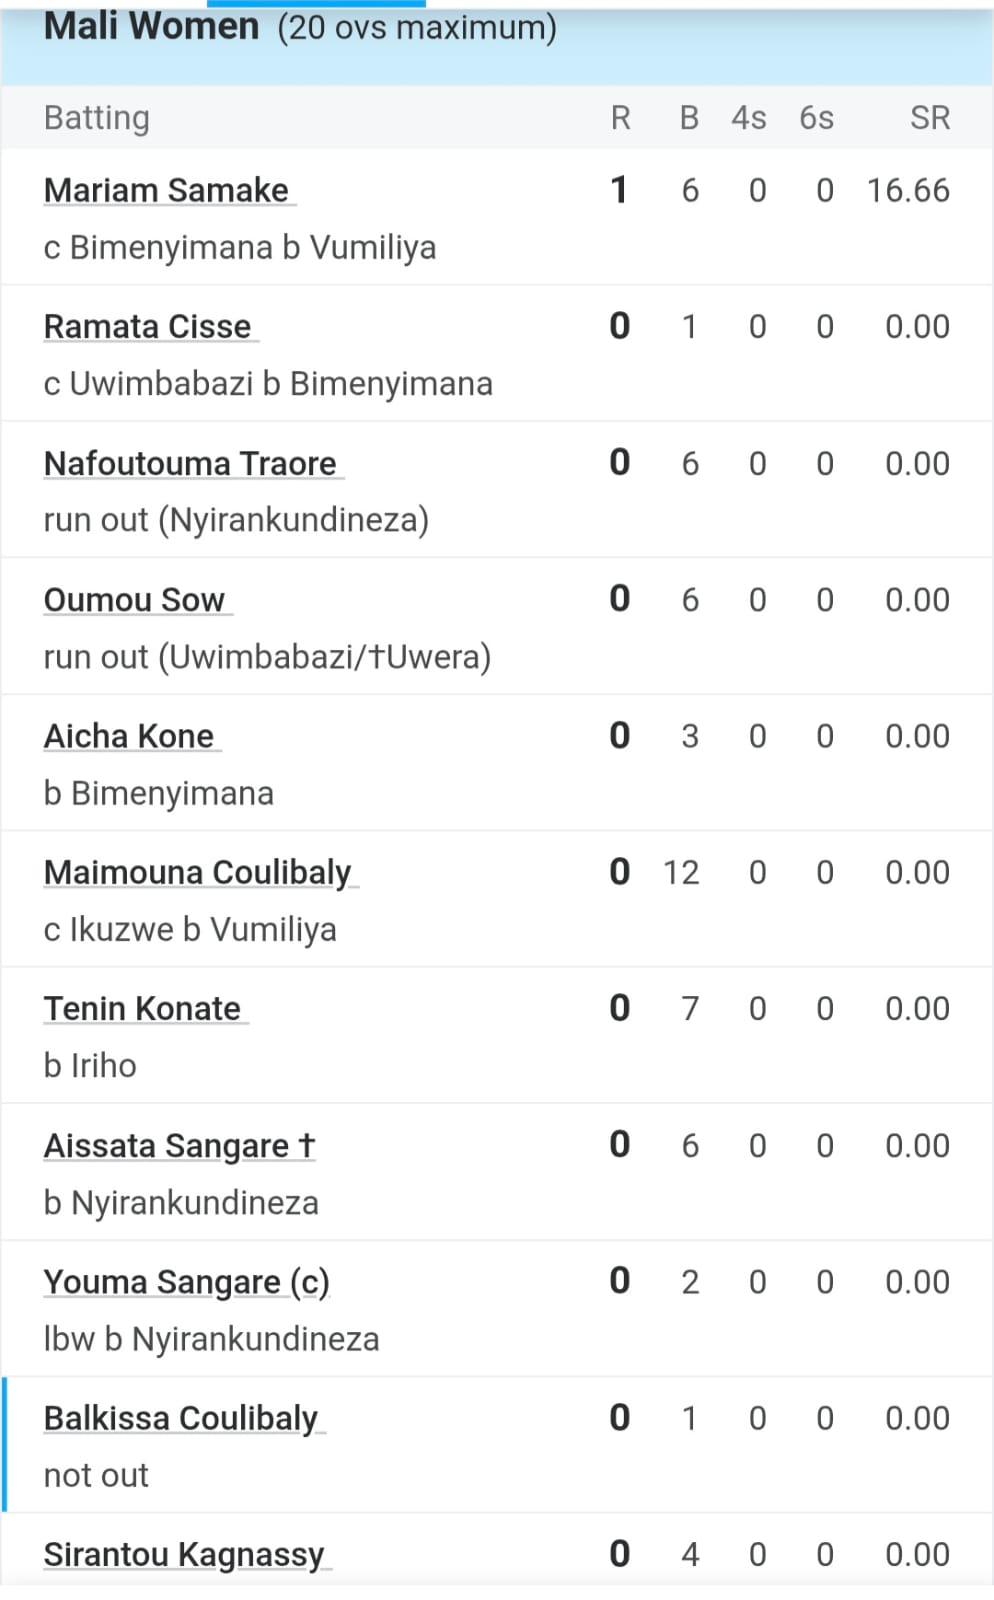Click dismissal text 'c Bimenyimana b Vumiliya'
The height and width of the screenshot is (1600, 994).
click(240, 247)
